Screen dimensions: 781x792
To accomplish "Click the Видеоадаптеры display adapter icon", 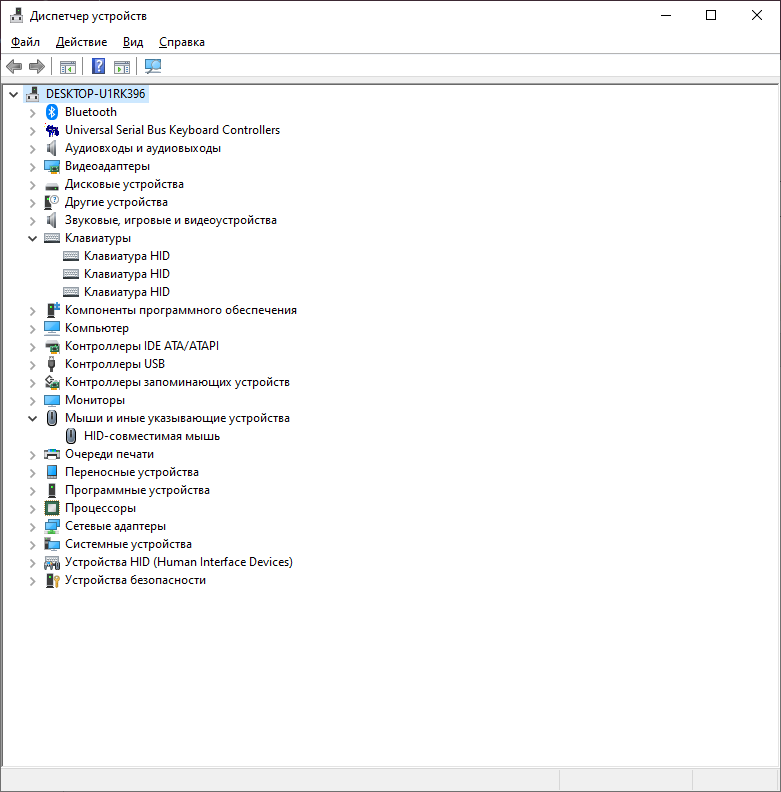I will (52, 166).
